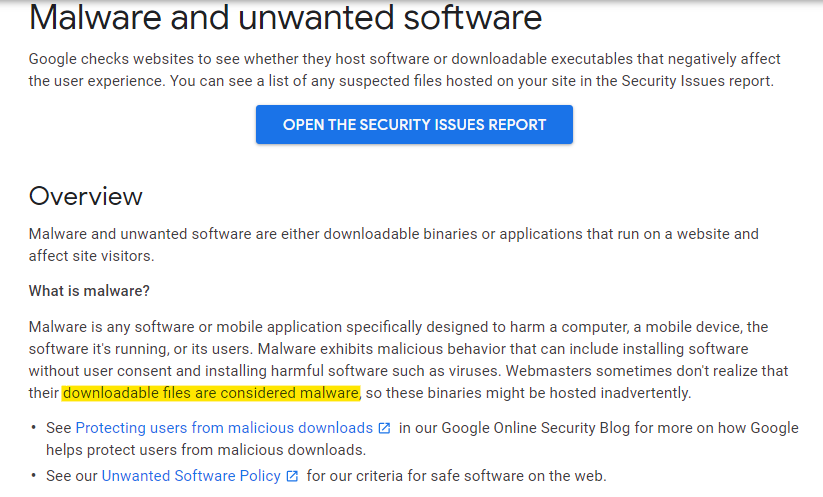Click the Open the Security Issues Report button
The image size is (823, 497).
(x=414, y=124)
